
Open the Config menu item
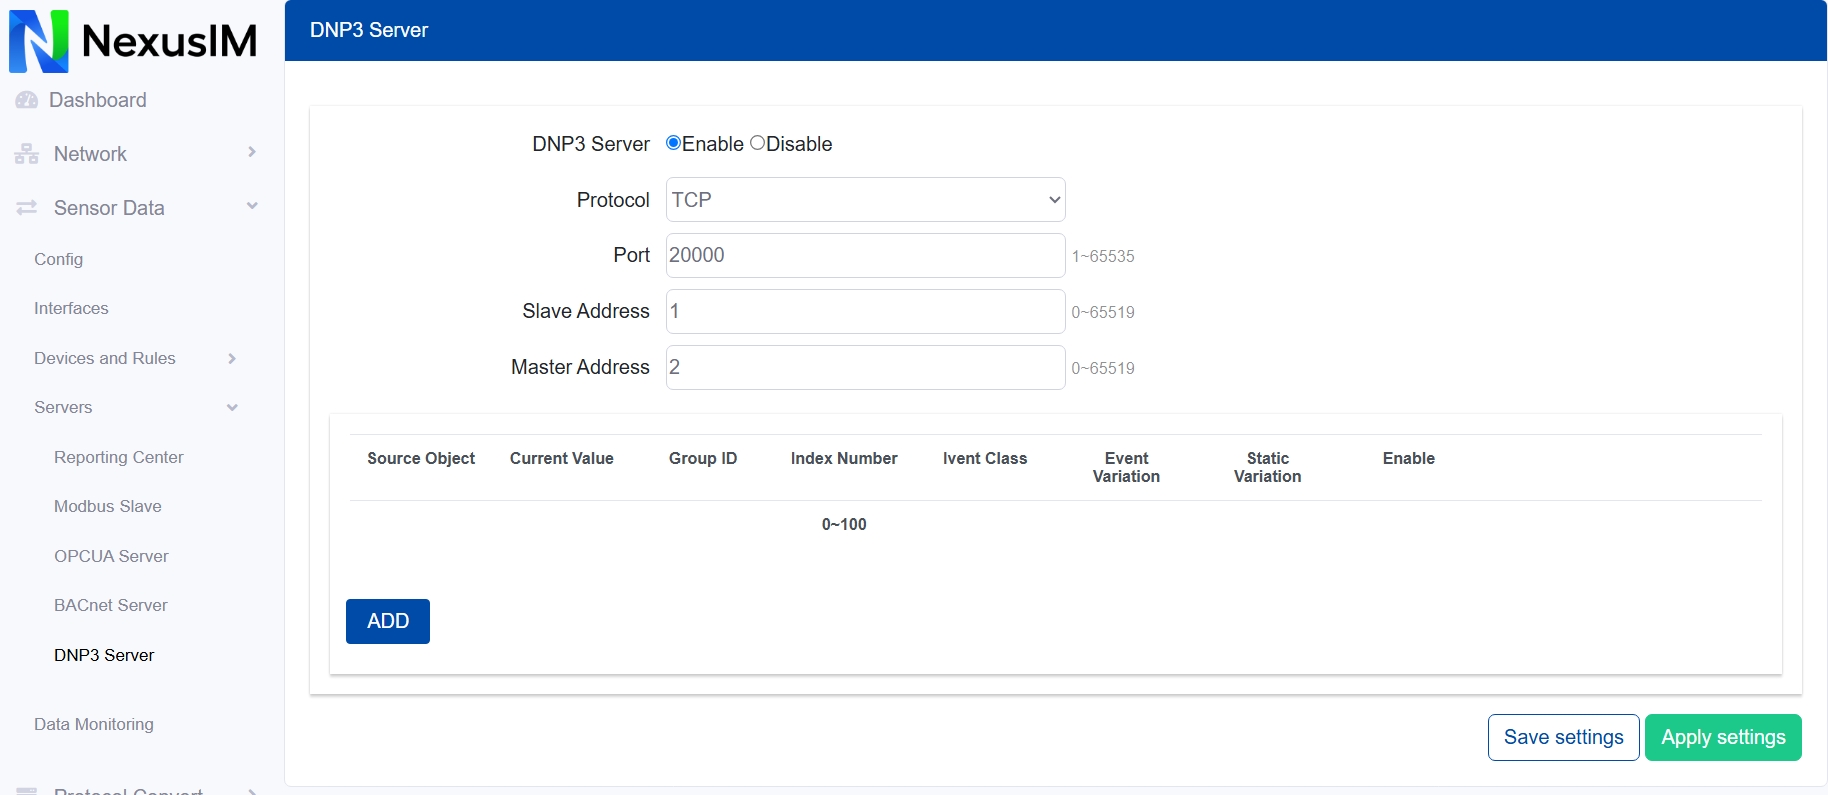click(58, 259)
